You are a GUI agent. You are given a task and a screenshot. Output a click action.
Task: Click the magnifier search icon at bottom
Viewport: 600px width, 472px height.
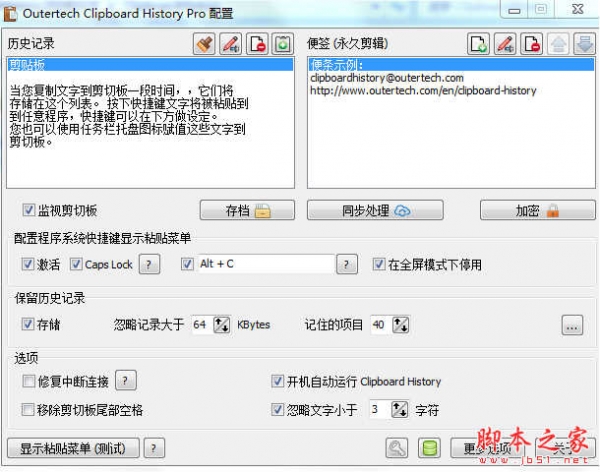click(x=396, y=448)
